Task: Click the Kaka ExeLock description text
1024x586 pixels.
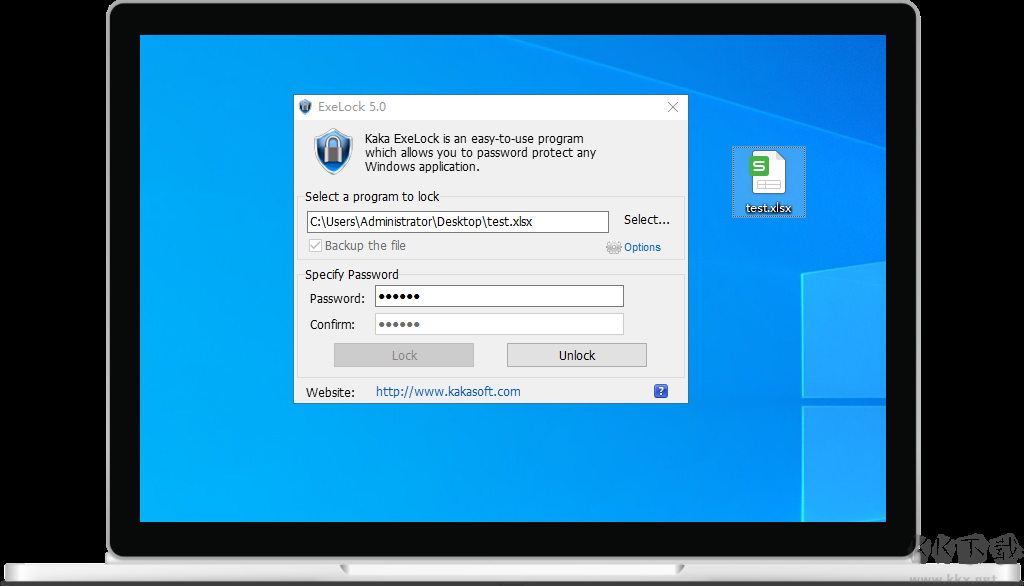Action: [480, 153]
